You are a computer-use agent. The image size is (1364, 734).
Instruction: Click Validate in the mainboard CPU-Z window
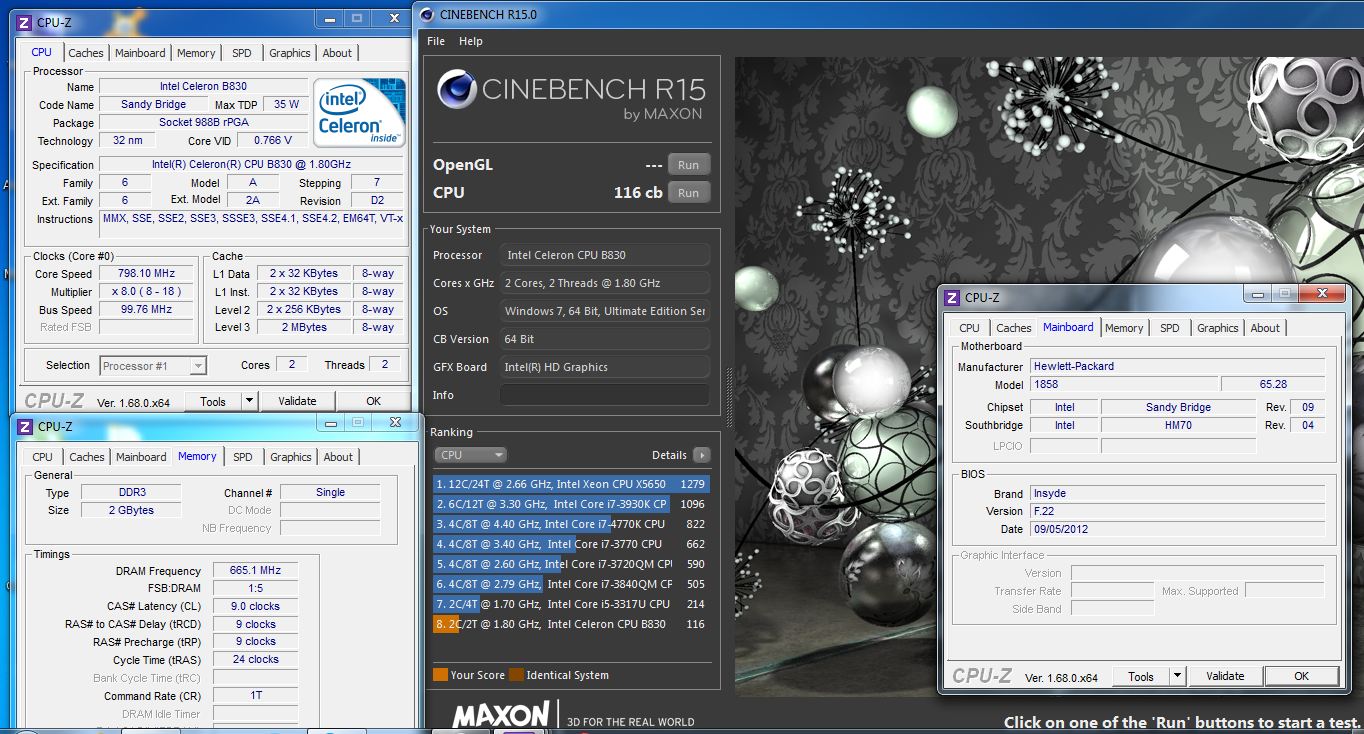click(1225, 676)
